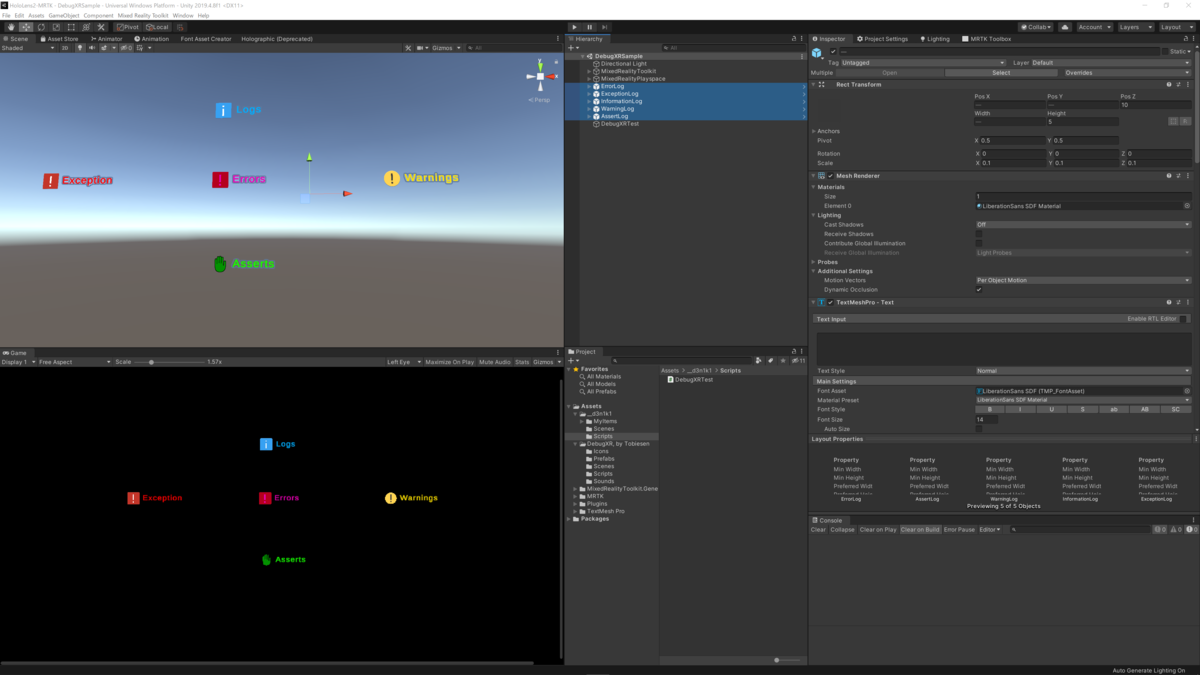Click the Mesh Renderer preset settings icon

(x=1179, y=175)
